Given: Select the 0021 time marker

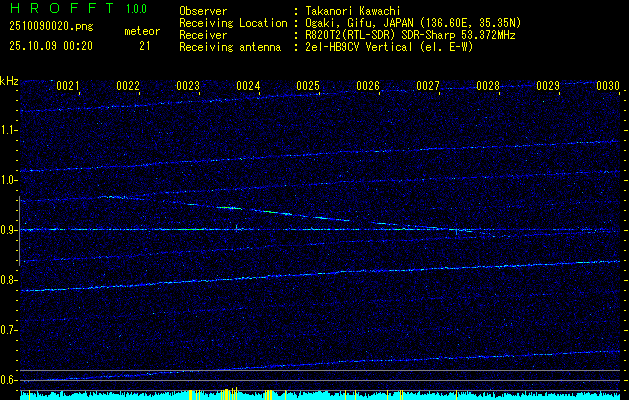Looking at the screenshot, I should pyautogui.click(x=68, y=87).
